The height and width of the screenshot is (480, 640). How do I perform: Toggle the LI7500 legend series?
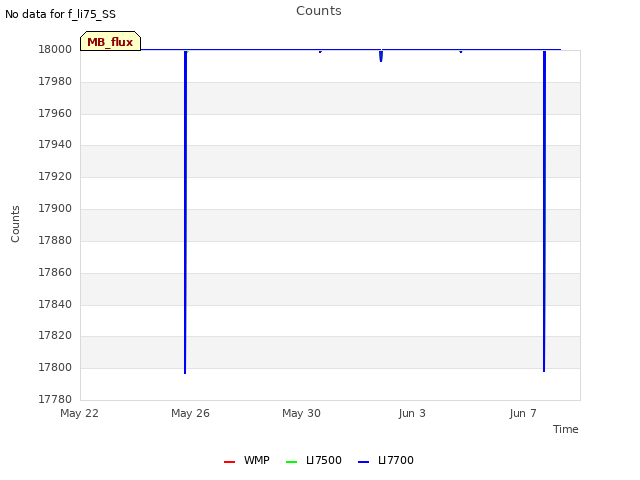click(x=313, y=460)
